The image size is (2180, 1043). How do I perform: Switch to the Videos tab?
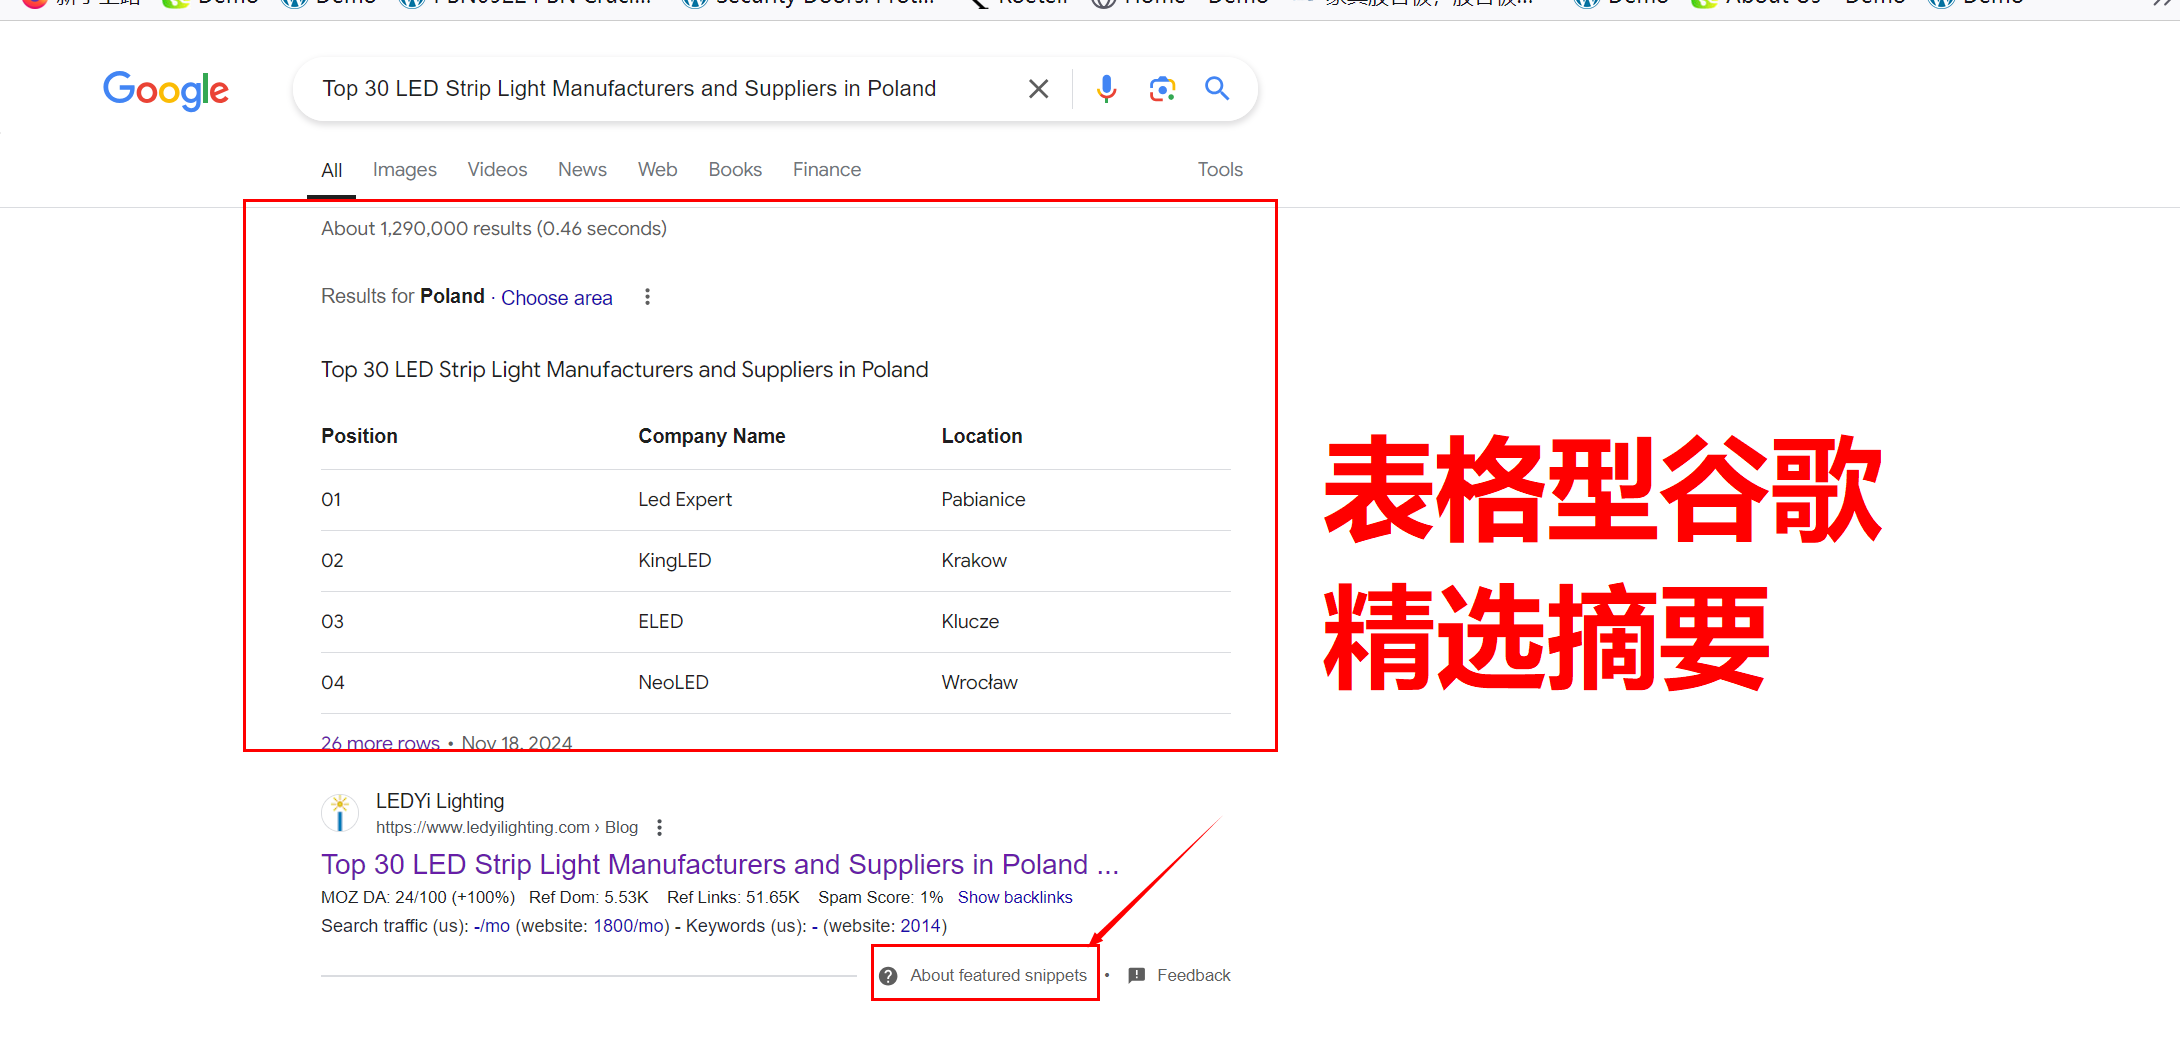click(x=497, y=170)
